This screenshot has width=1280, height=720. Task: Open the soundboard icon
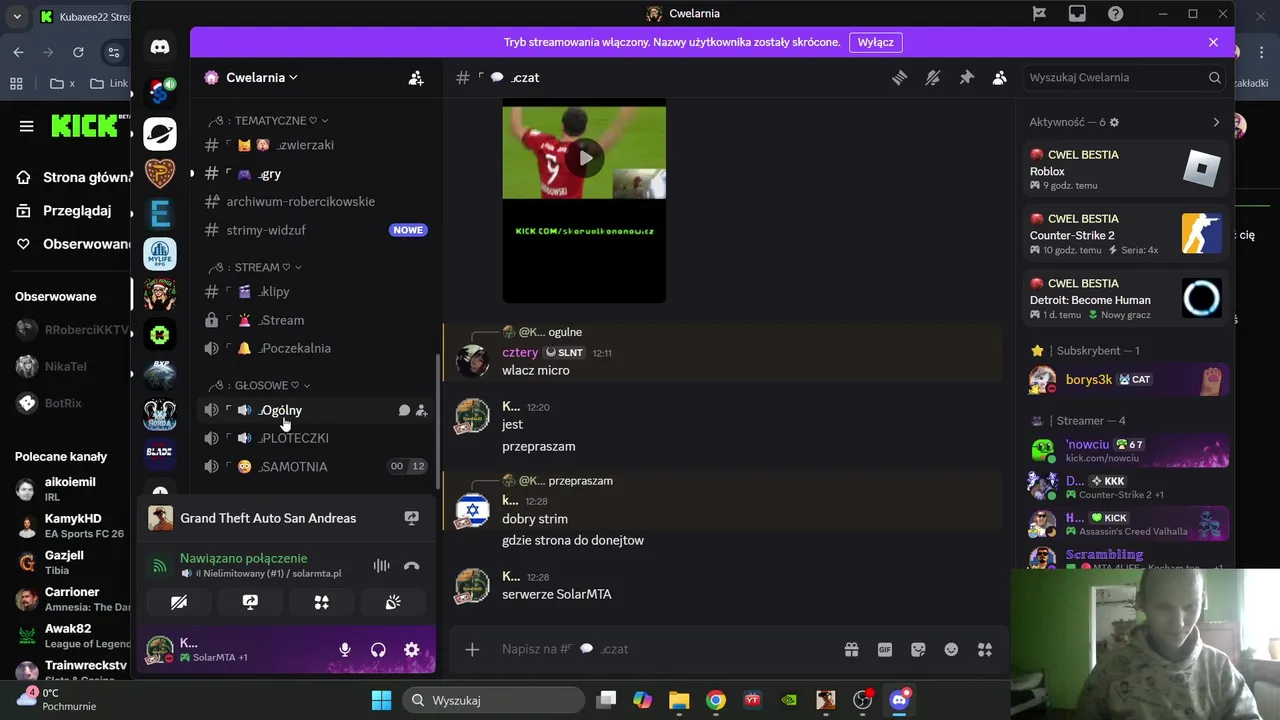393,602
